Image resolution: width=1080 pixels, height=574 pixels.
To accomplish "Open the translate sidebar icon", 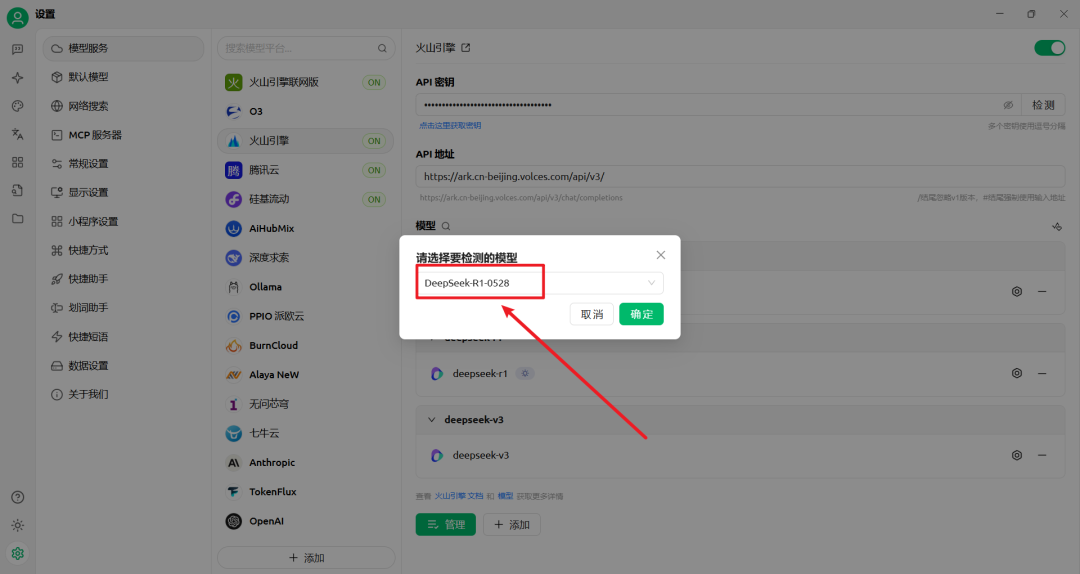I will point(17,134).
